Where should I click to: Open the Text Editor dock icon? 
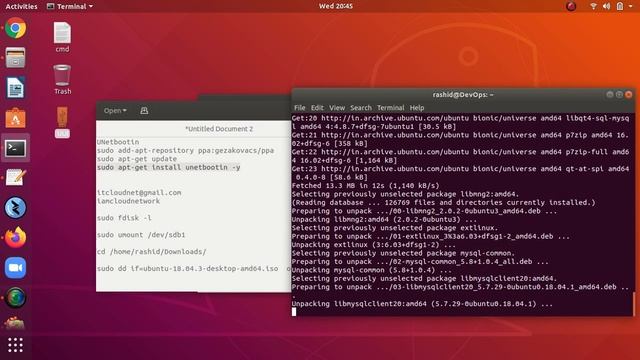16,178
